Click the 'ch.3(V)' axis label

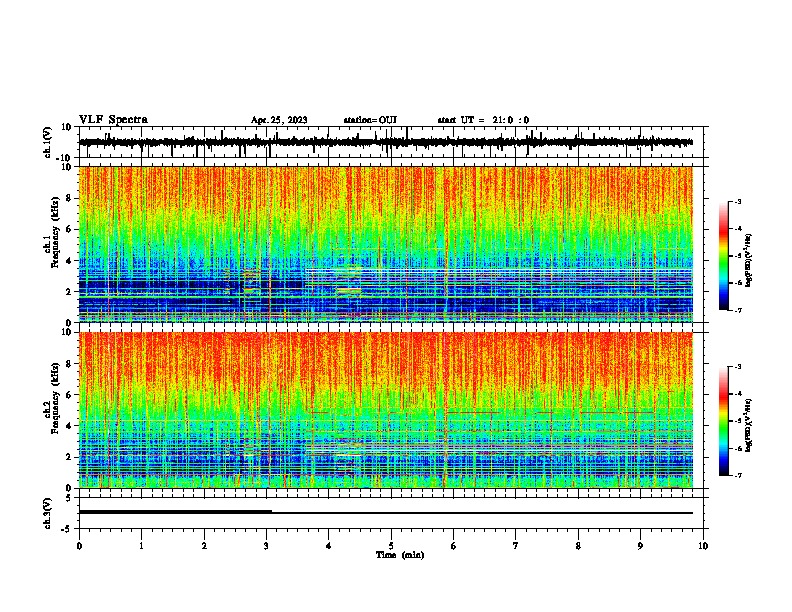(48, 514)
